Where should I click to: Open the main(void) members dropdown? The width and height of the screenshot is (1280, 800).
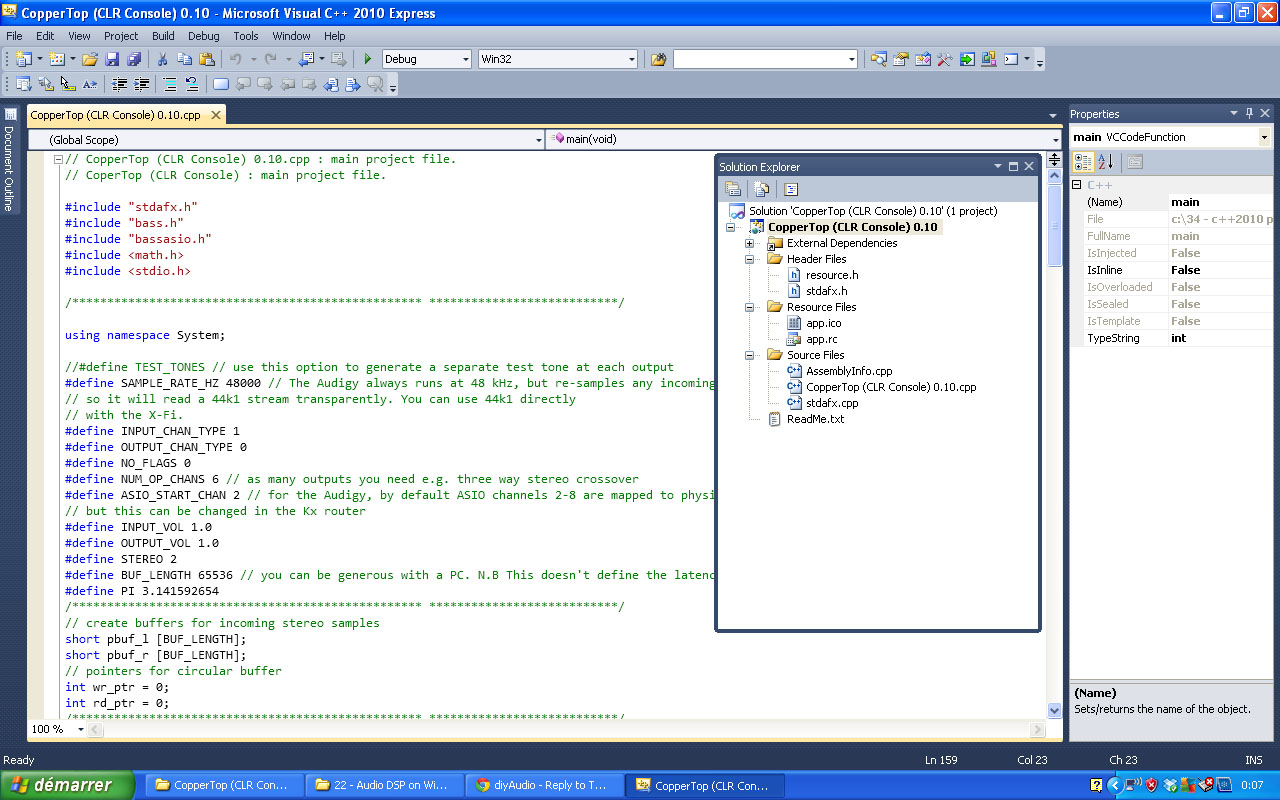(1055, 139)
